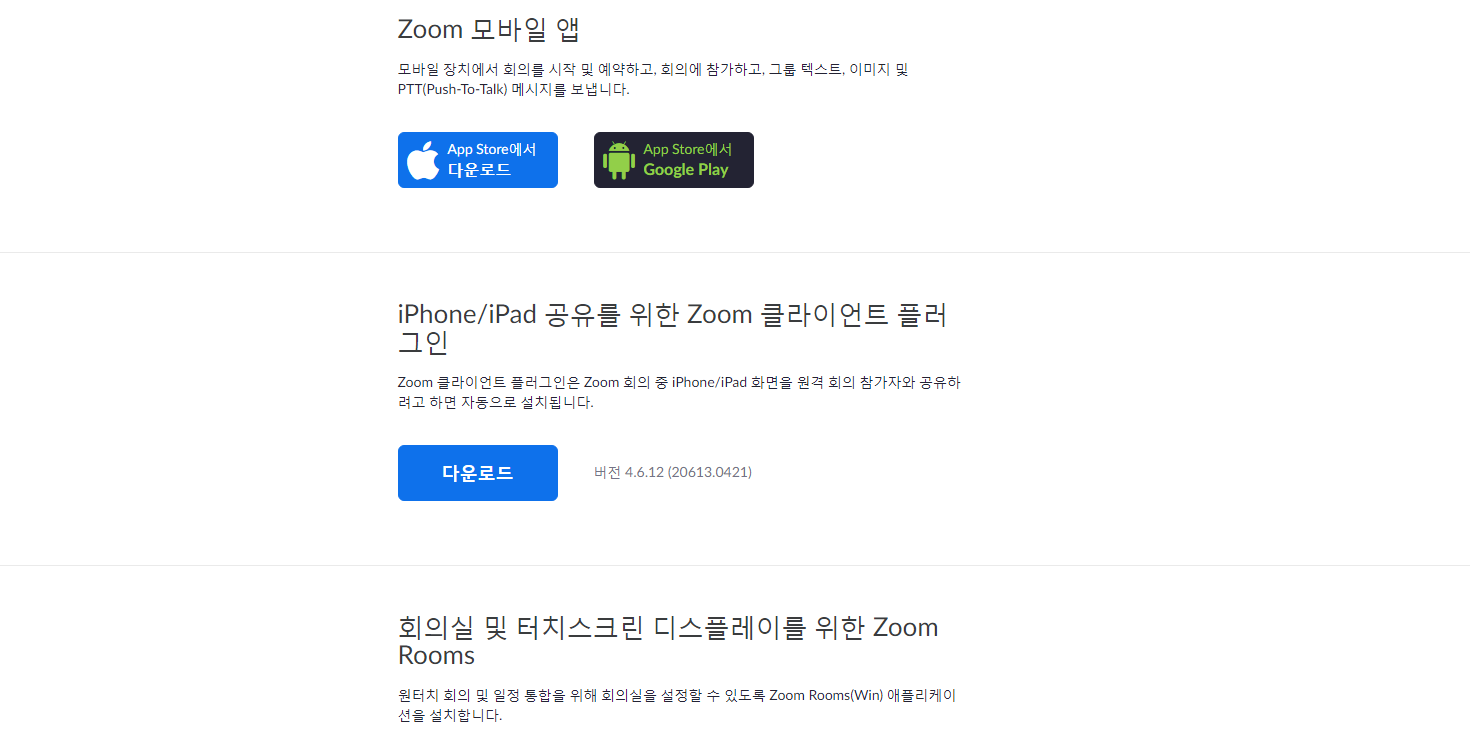Click divider line above Zoom Rooms section
Image resolution: width=1470 pixels, height=739 pixels.
click(735, 565)
